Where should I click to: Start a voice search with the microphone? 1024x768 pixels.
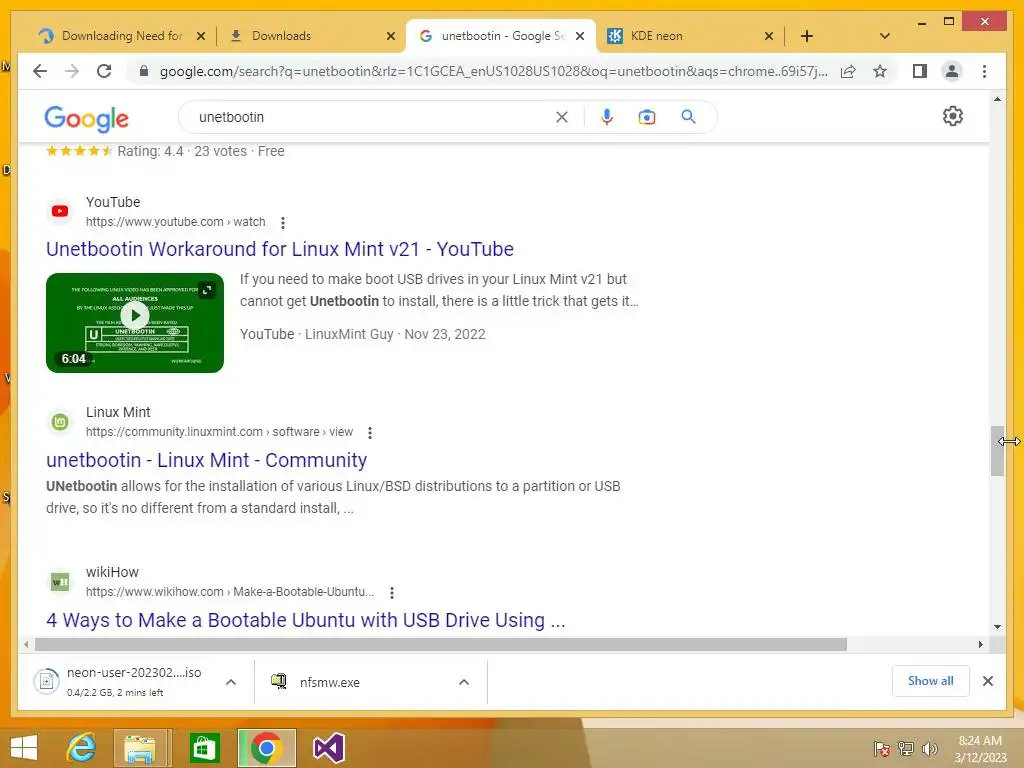tap(607, 117)
